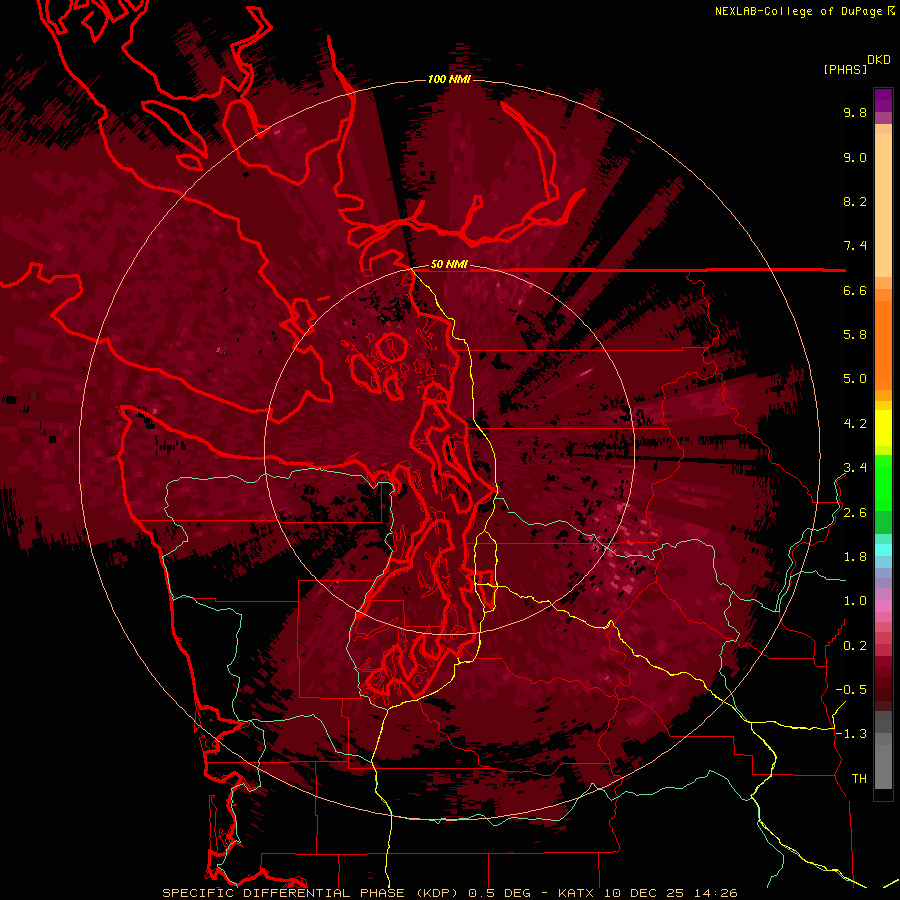Click the orange segment of the color bar

click(x=883, y=344)
